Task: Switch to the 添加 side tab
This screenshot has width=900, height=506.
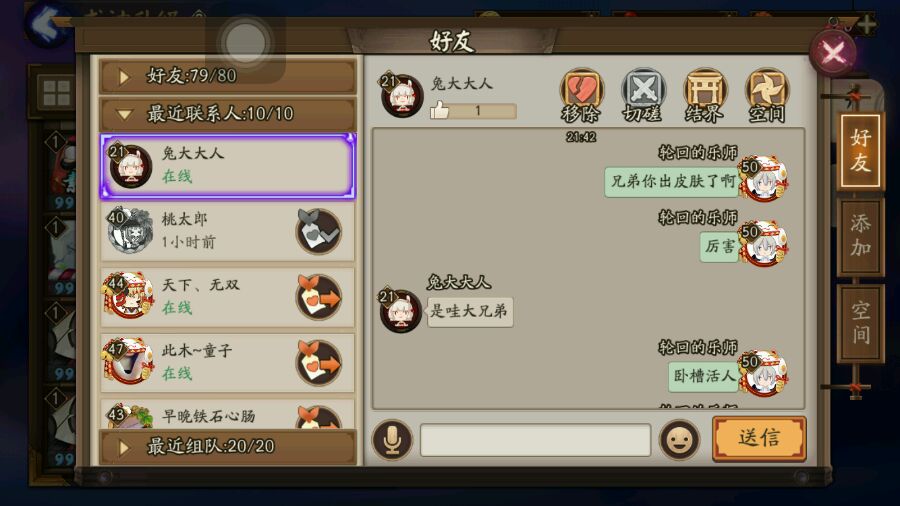Action: coord(860,236)
